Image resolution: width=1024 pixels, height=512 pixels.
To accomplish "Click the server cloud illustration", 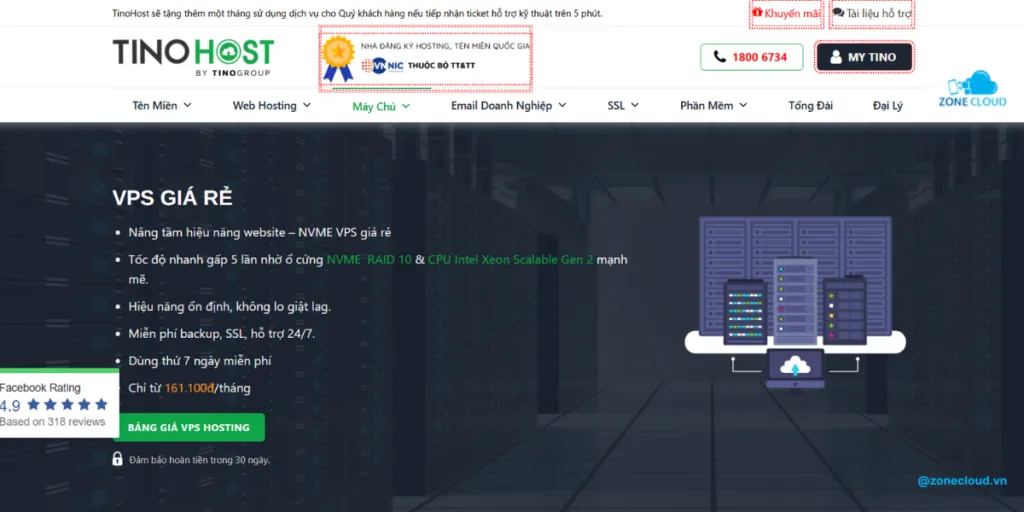I will pos(795,302).
